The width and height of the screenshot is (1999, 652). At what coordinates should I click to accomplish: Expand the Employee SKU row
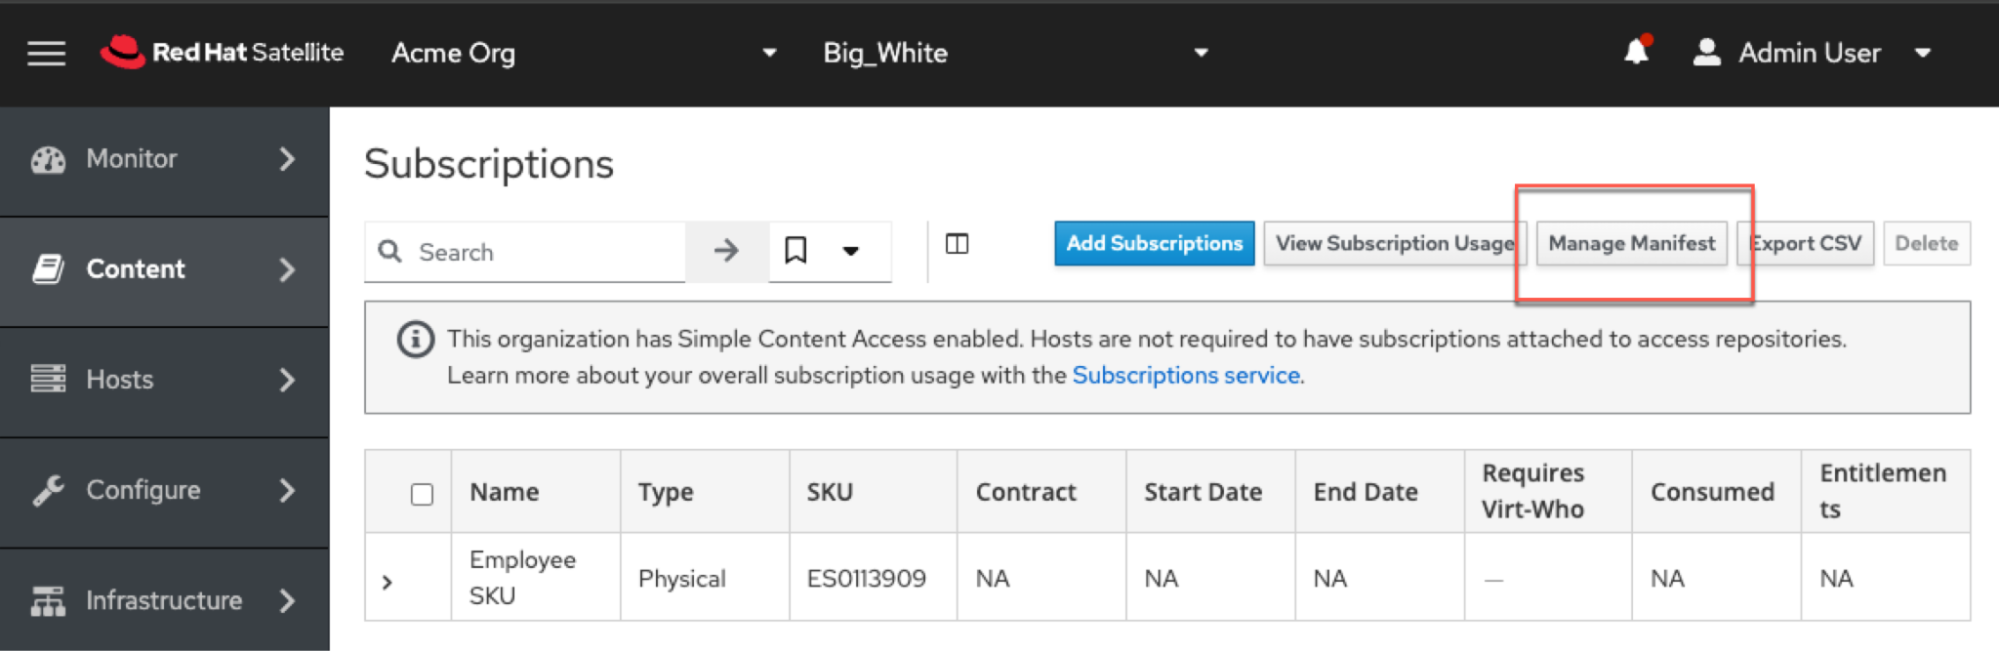tap(388, 581)
